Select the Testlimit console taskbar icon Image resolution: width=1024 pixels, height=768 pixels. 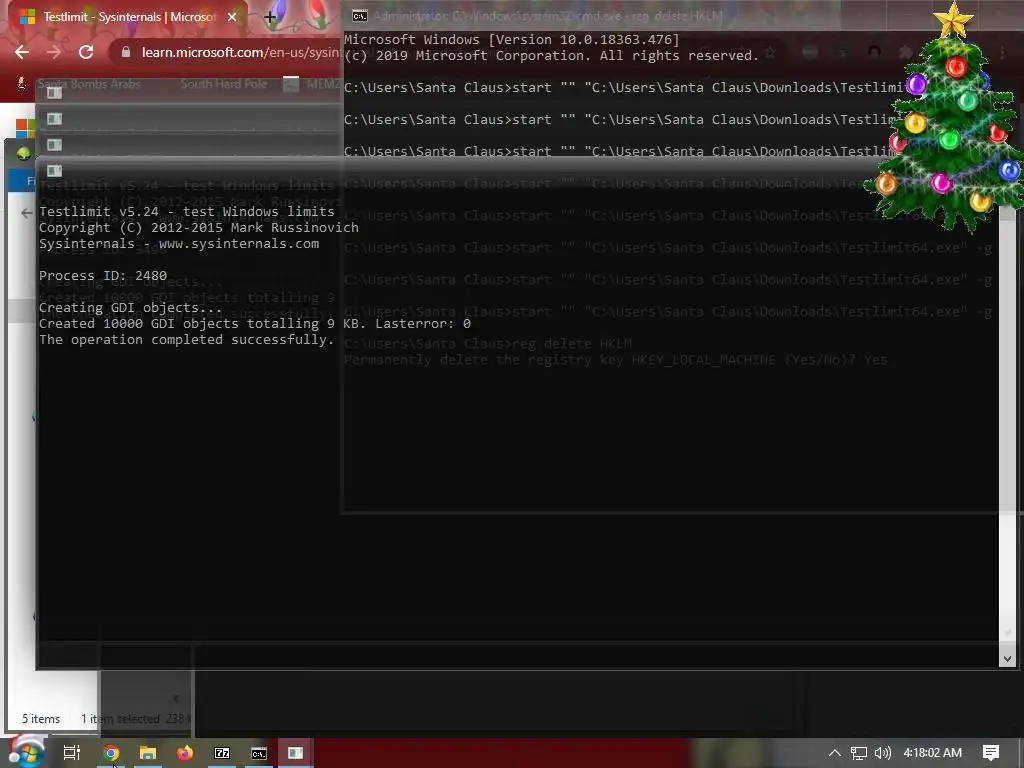click(295, 753)
